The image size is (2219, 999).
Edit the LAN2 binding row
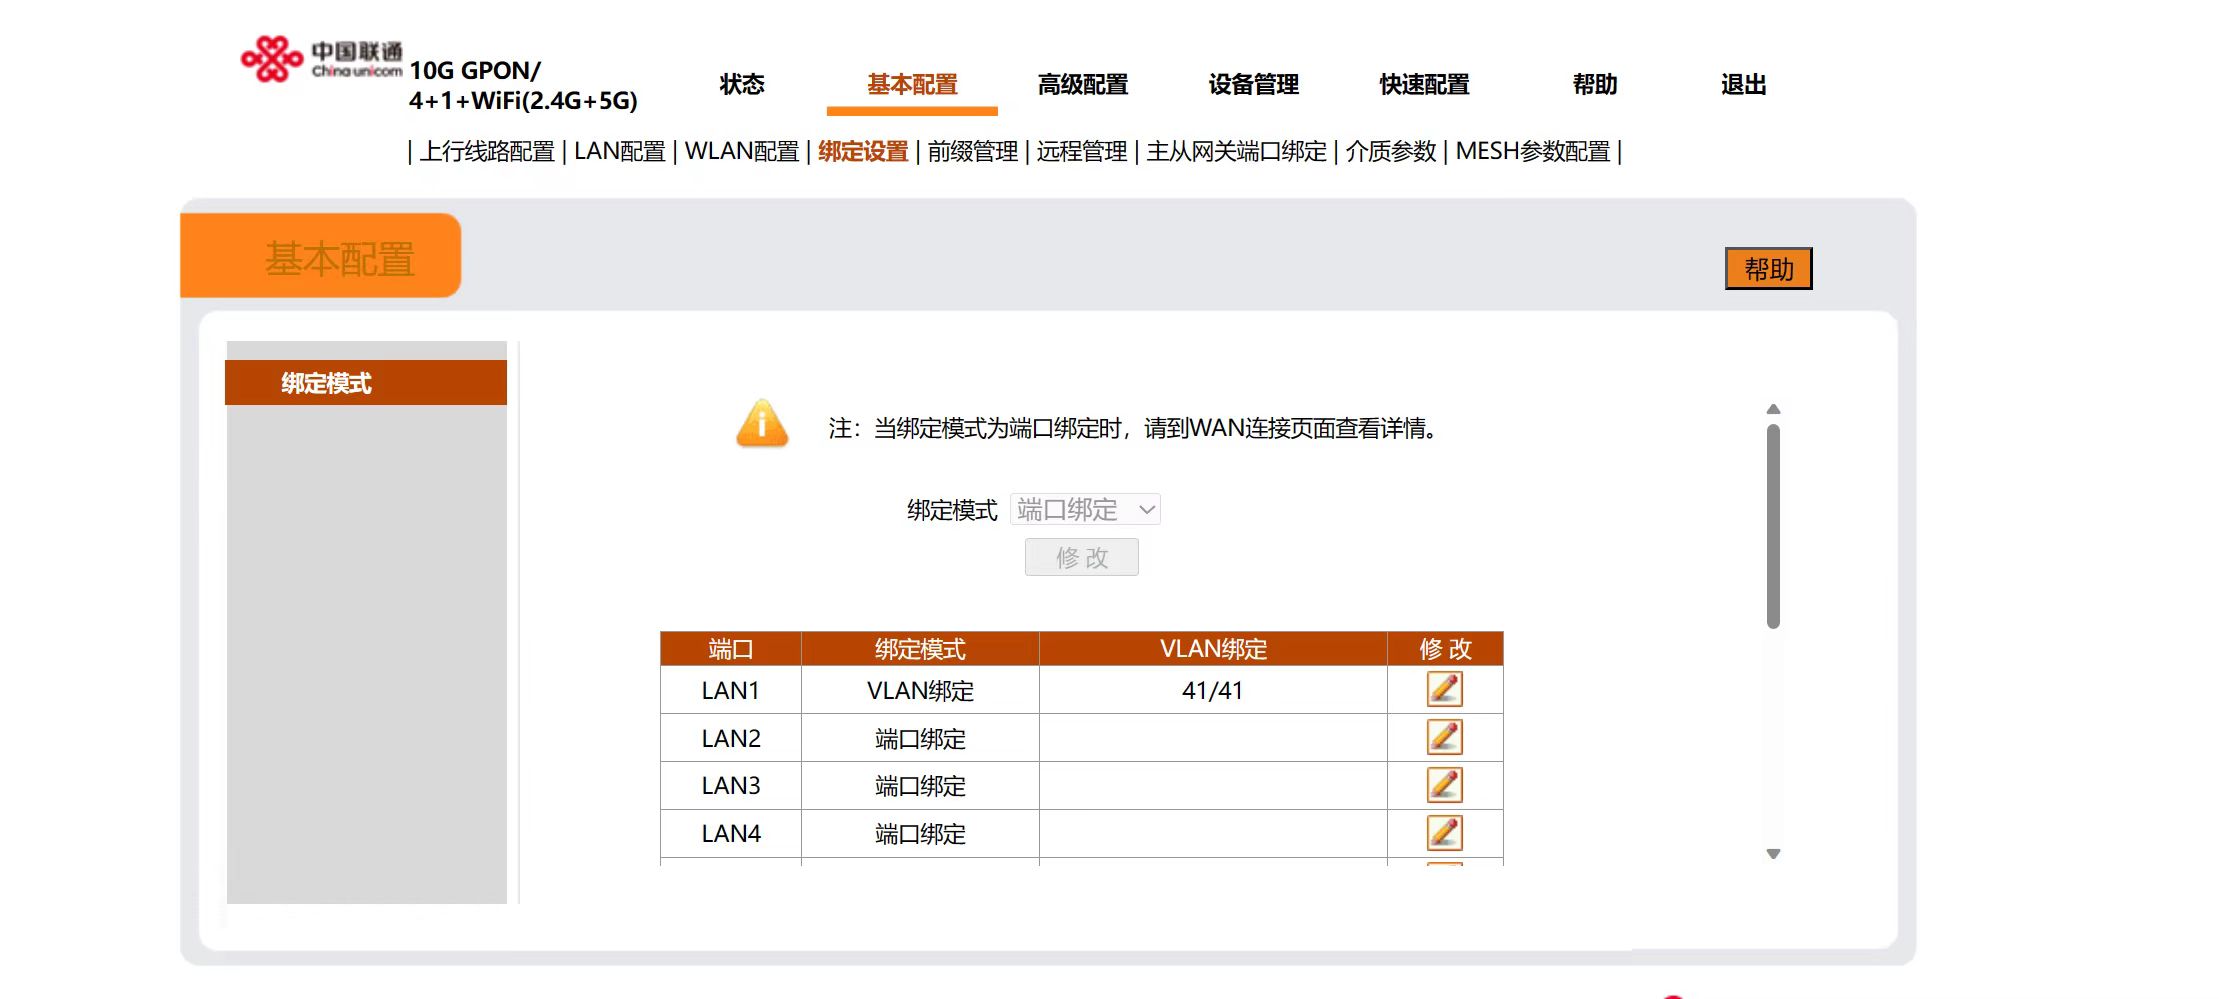click(x=1444, y=737)
